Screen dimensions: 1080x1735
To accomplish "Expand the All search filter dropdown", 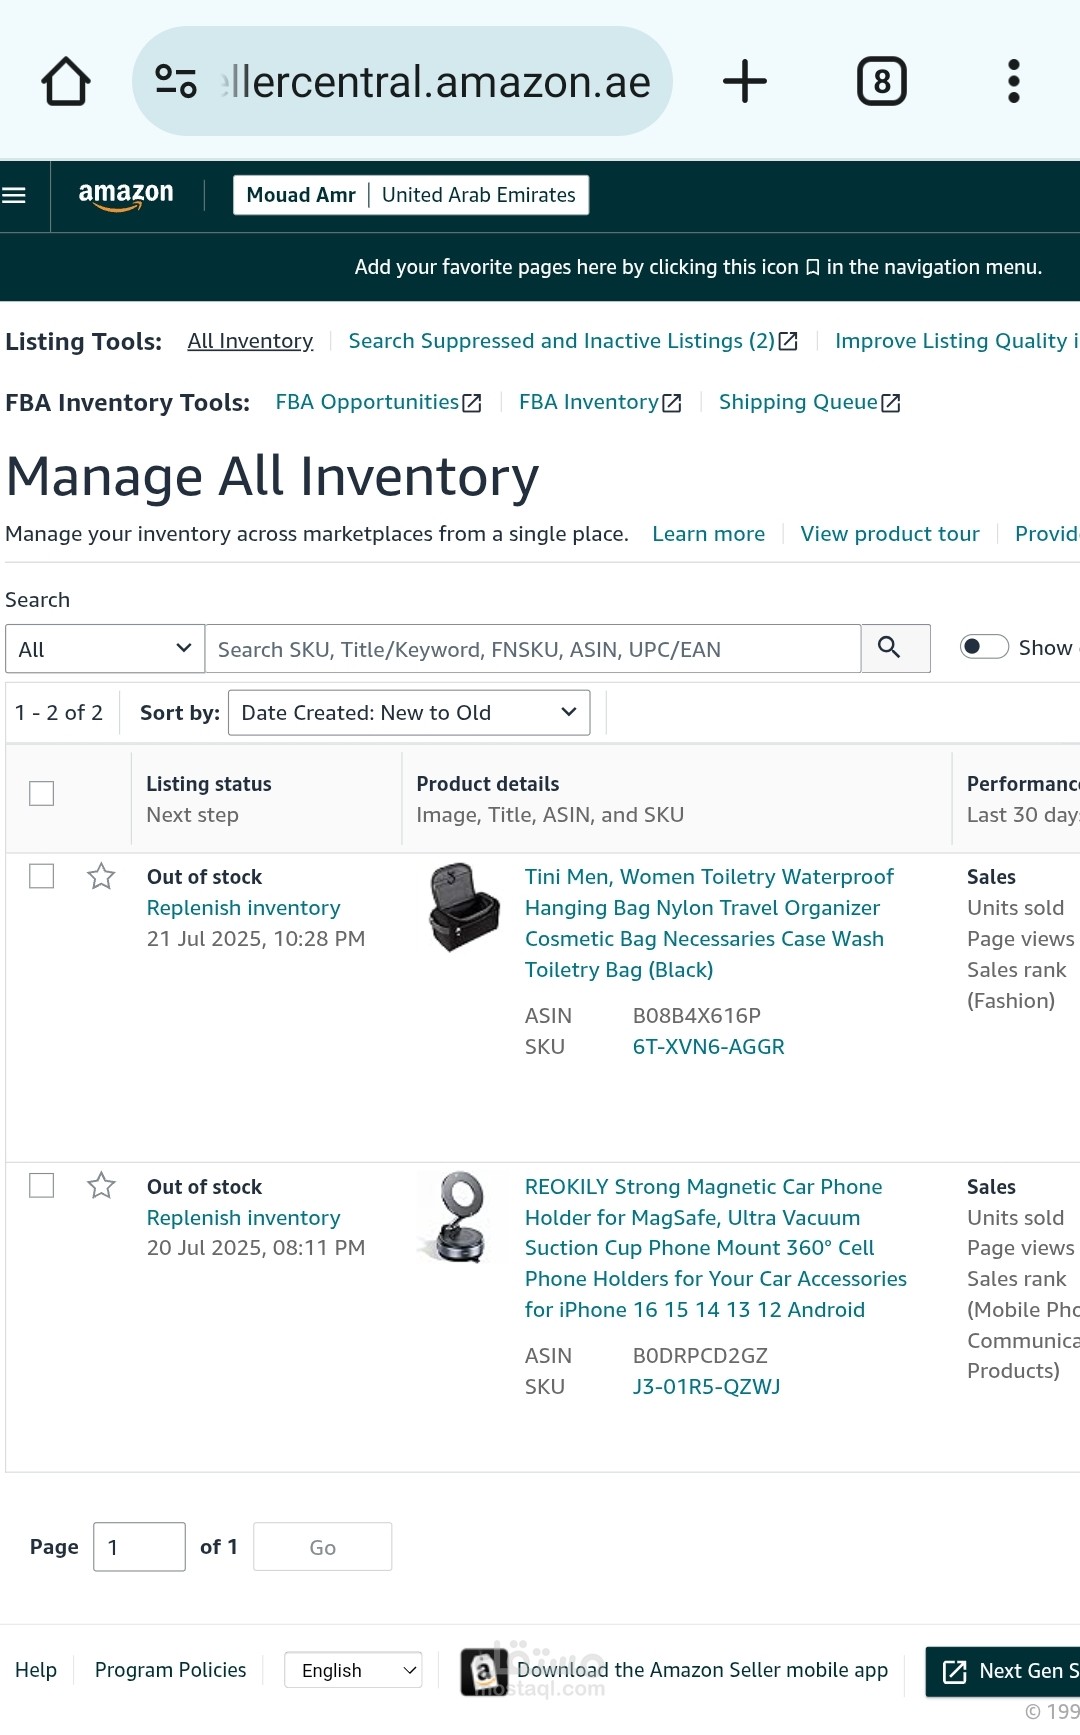I will pyautogui.click(x=105, y=649).
